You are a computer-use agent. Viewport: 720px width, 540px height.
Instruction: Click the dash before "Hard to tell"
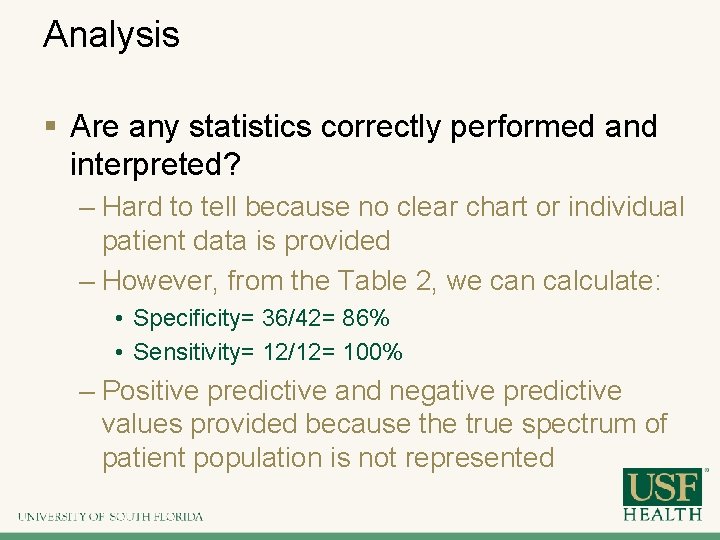pyautogui.click(x=86, y=208)
